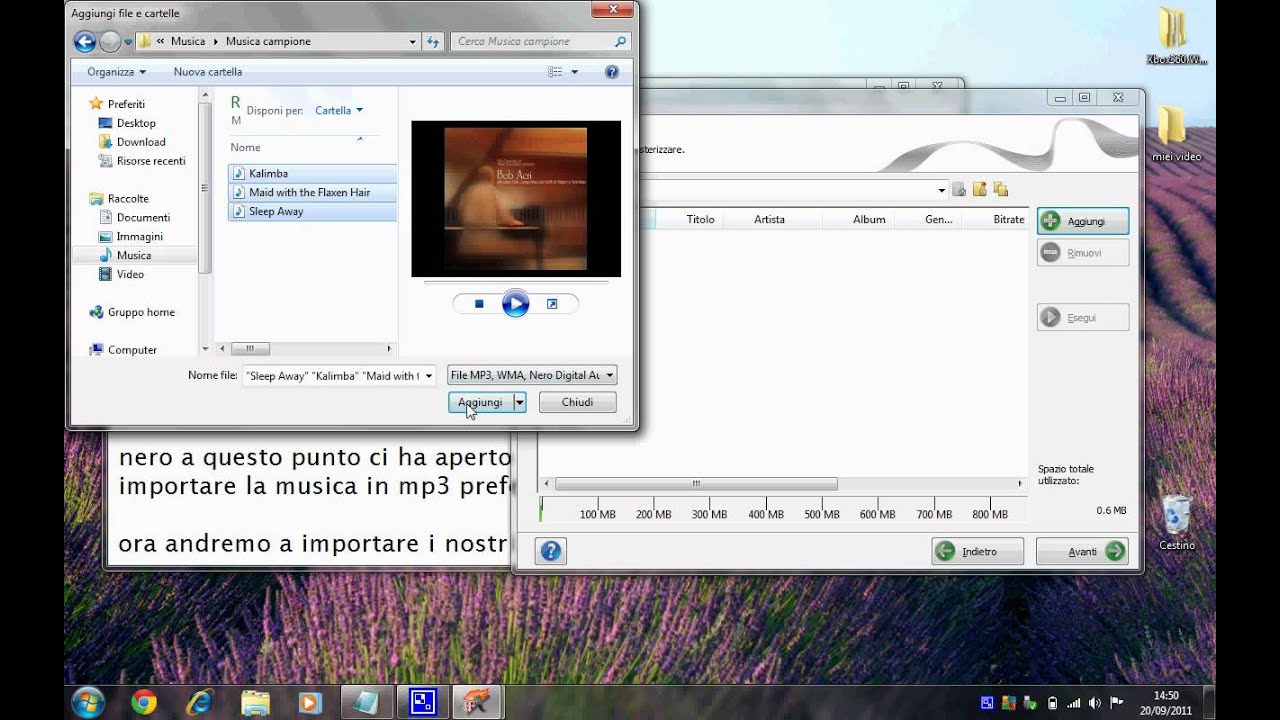Image resolution: width=1280 pixels, height=720 pixels.
Task: Open Gruppo home in sidebar
Action: pyautogui.click(x=141, y=312)
